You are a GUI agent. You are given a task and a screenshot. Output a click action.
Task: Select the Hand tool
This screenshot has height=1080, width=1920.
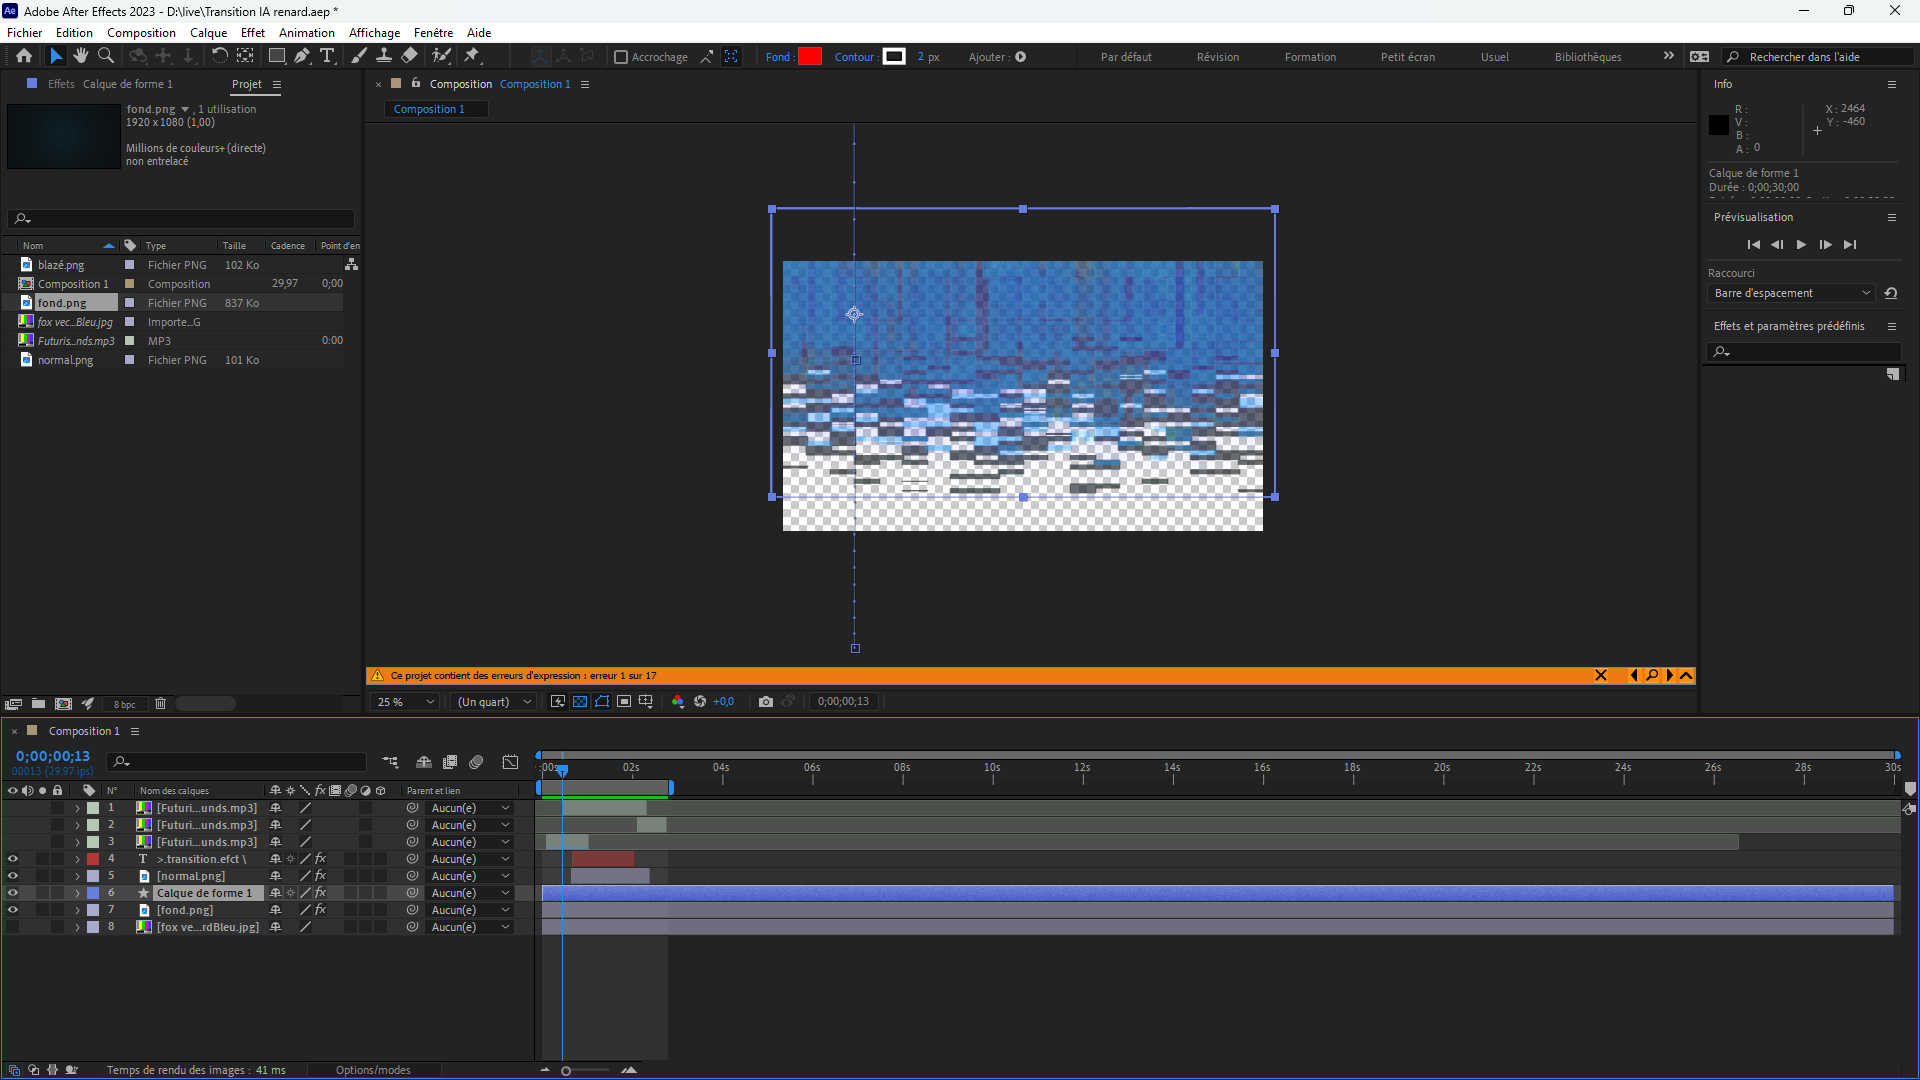click(x=81, y=56)
